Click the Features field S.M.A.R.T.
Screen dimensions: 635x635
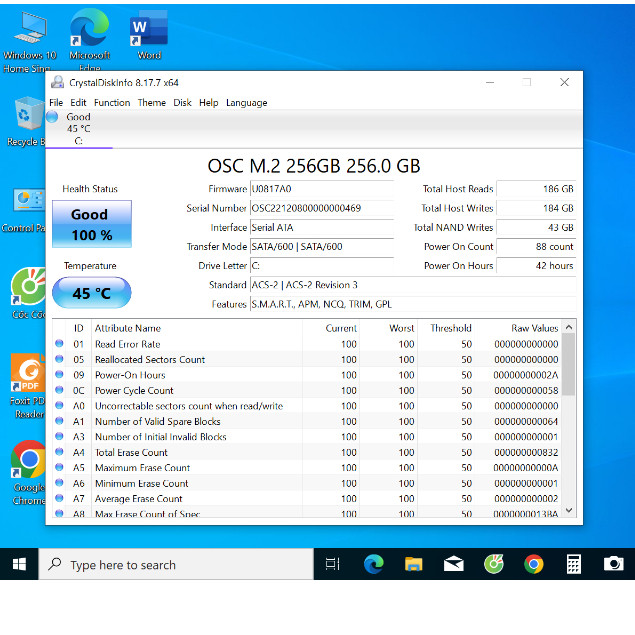(413, 304)
